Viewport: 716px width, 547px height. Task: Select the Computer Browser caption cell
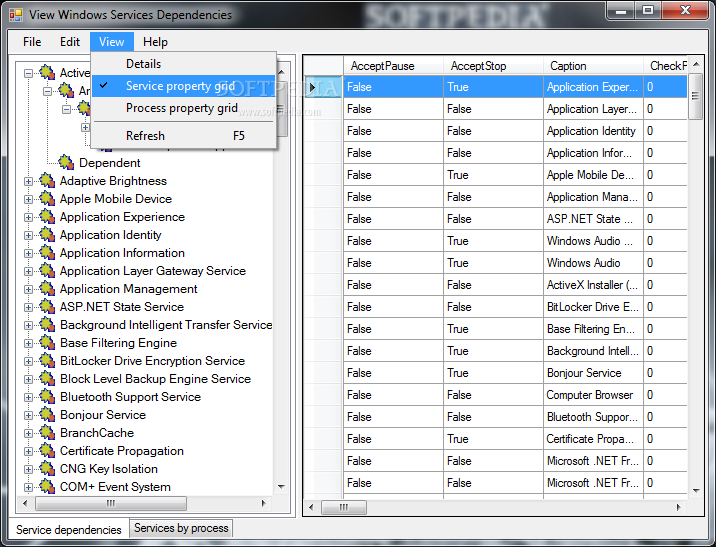coord(593,395)
